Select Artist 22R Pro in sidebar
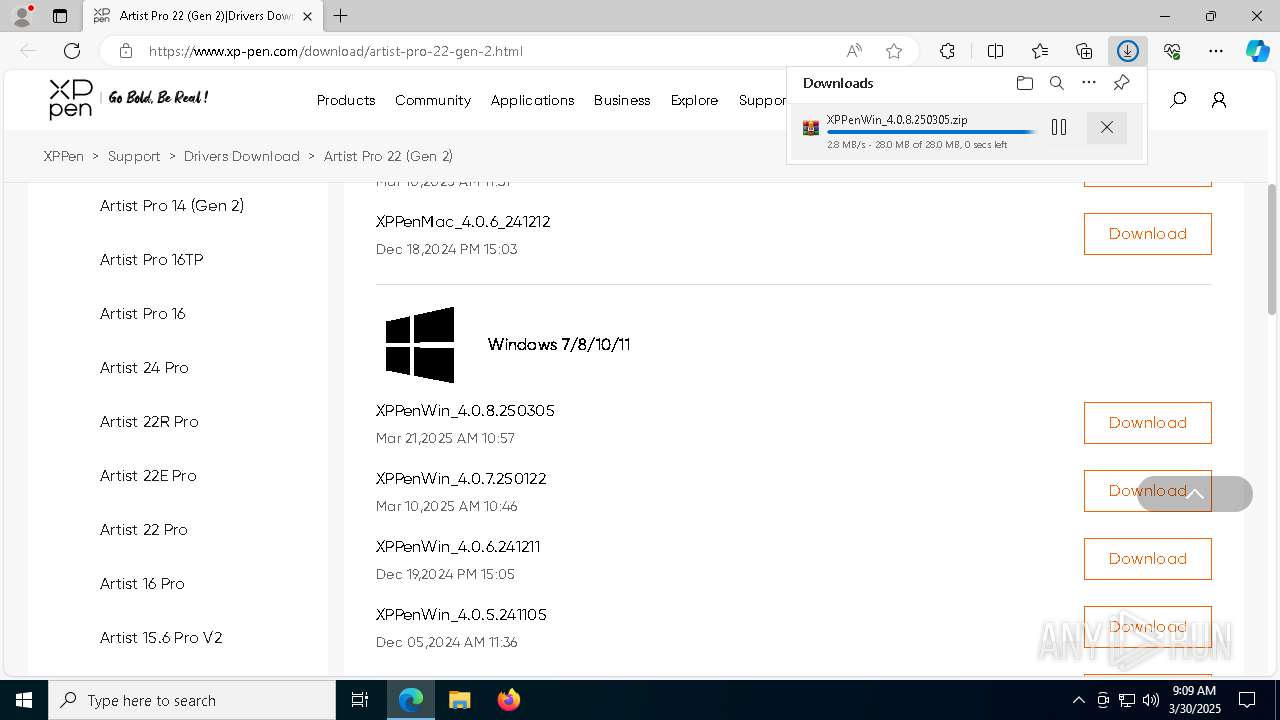 point(149,422)
